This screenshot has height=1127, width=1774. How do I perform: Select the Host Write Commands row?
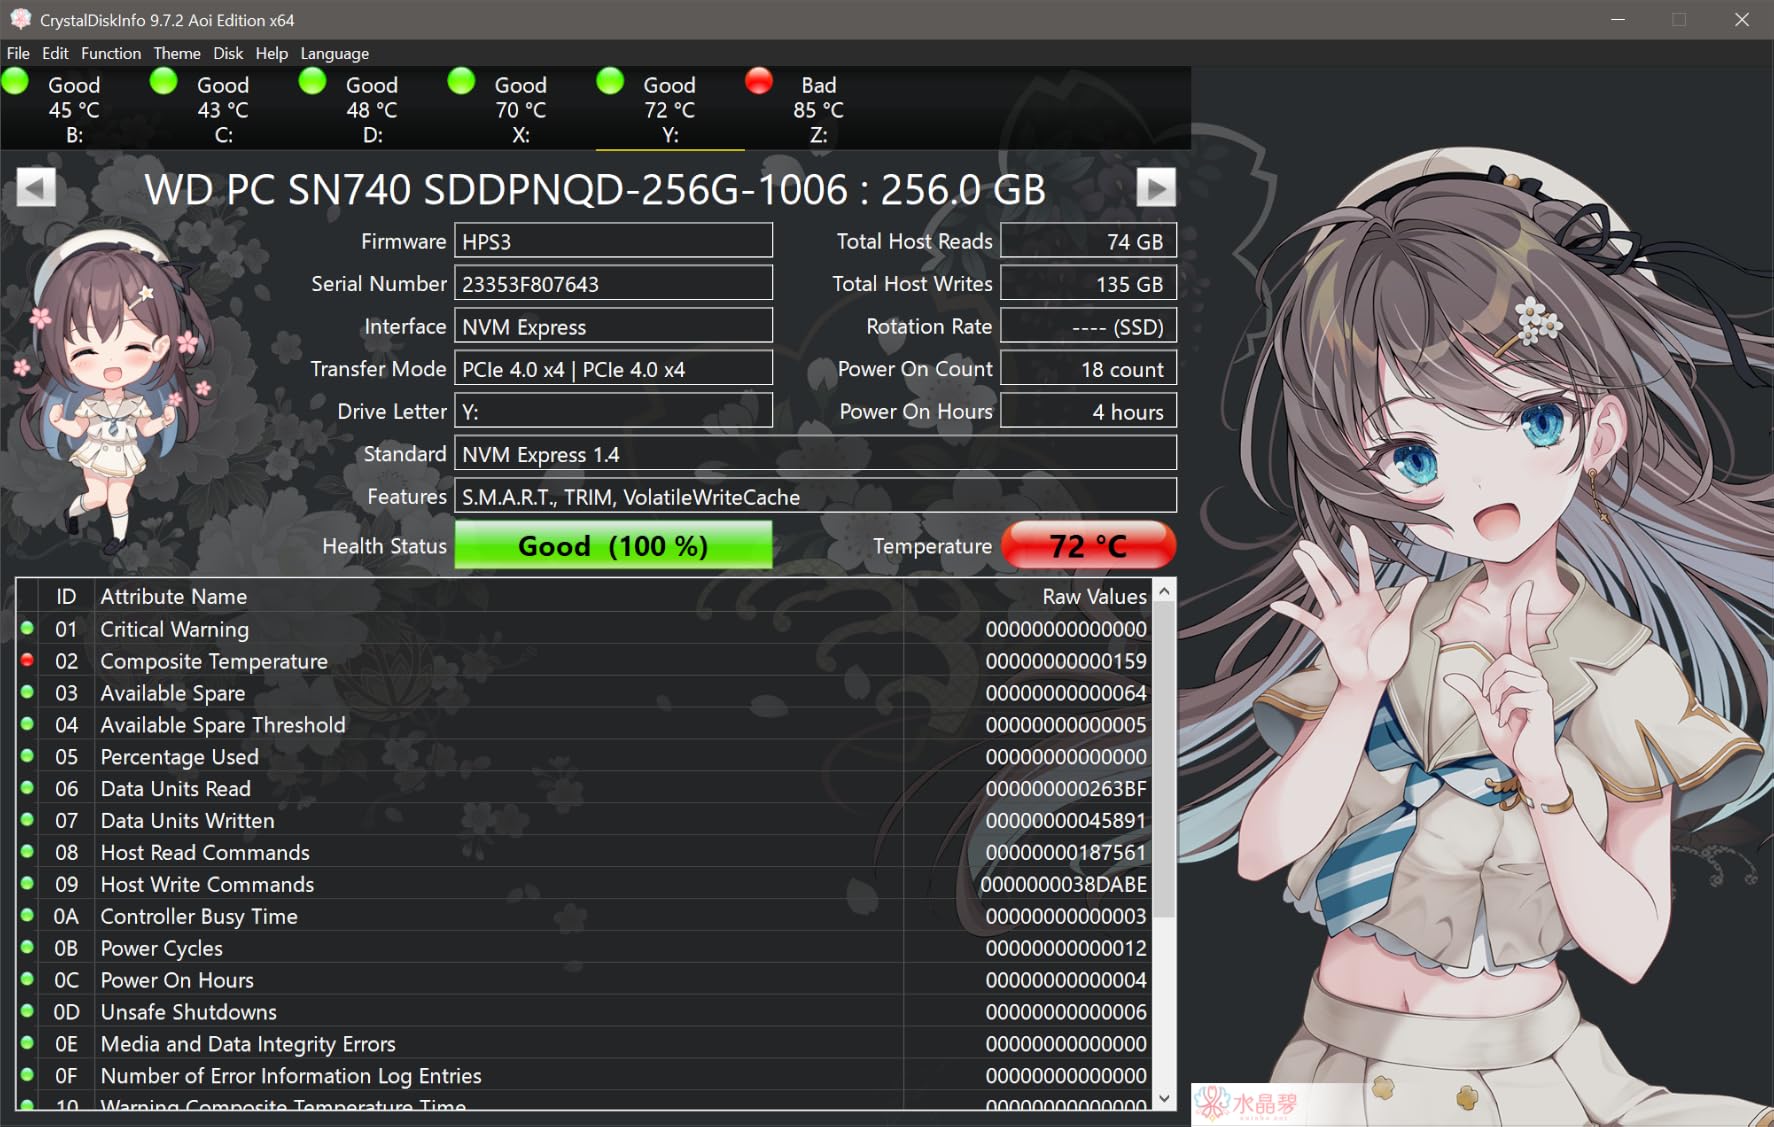coord(584,885)
